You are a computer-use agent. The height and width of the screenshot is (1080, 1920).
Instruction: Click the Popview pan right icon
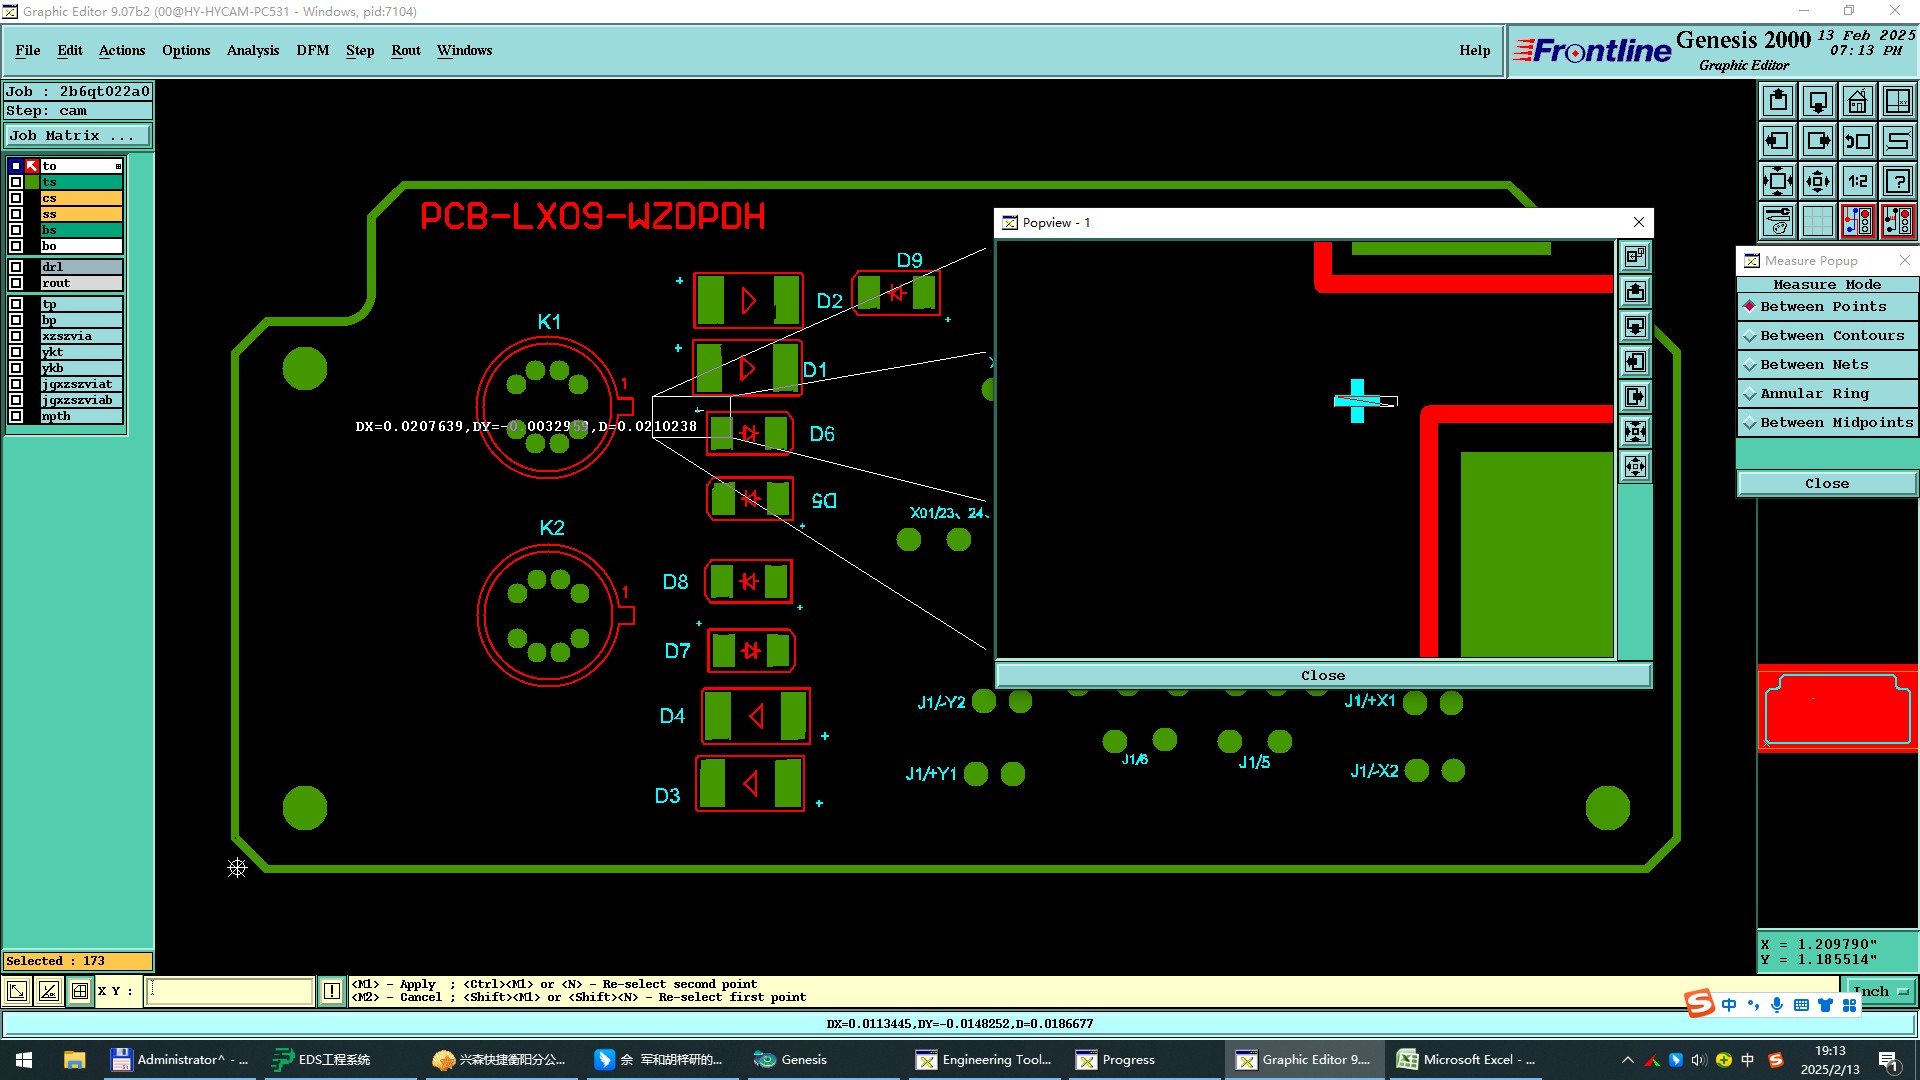[x=1635, y=397]
